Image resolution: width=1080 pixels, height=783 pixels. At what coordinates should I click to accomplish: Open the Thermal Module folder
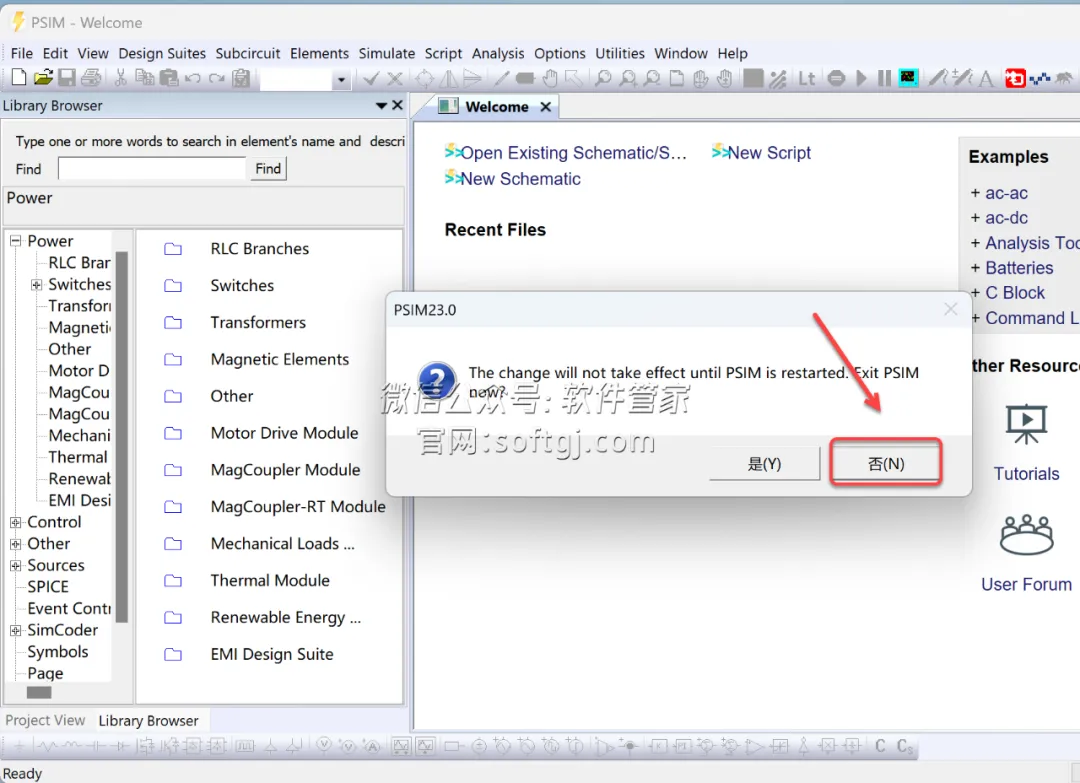coord(270,580)
